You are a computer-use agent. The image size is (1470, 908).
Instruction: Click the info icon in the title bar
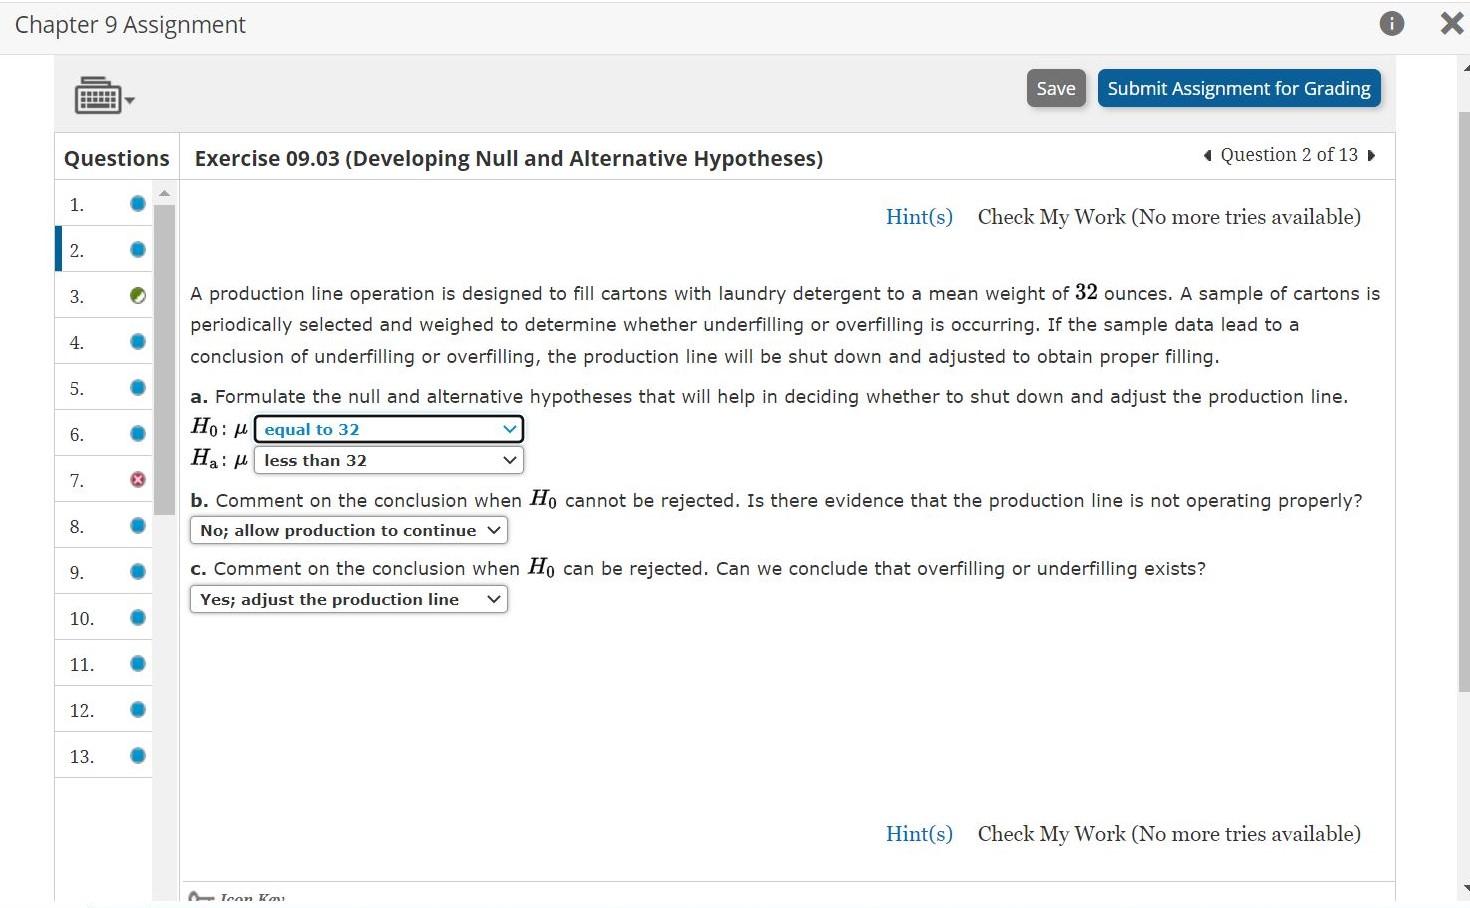point(1391,23)
